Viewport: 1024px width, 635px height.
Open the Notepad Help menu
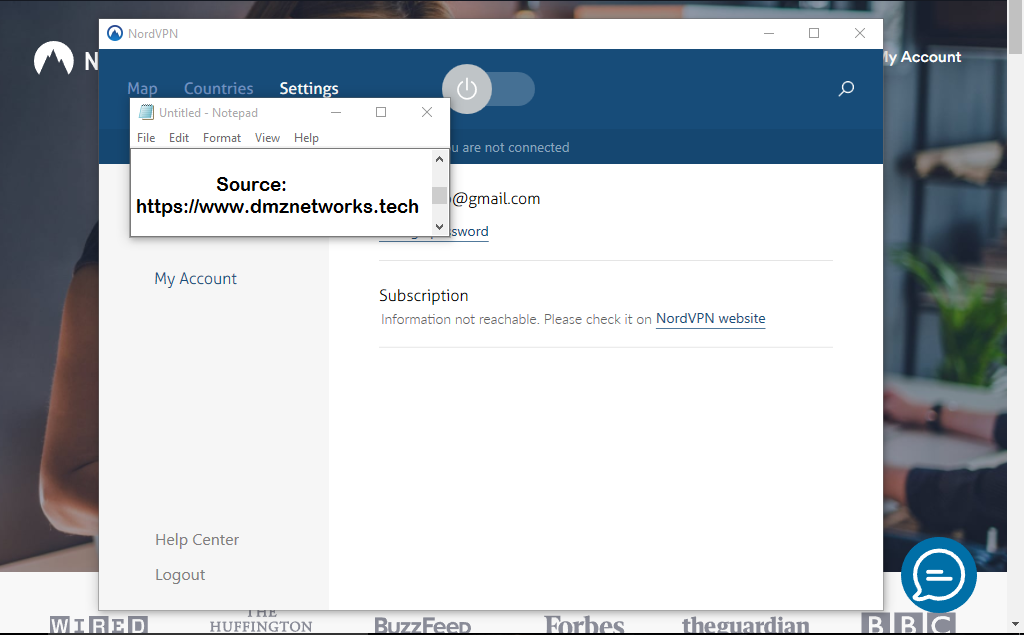pyautogui.click(x=306, y=138)
